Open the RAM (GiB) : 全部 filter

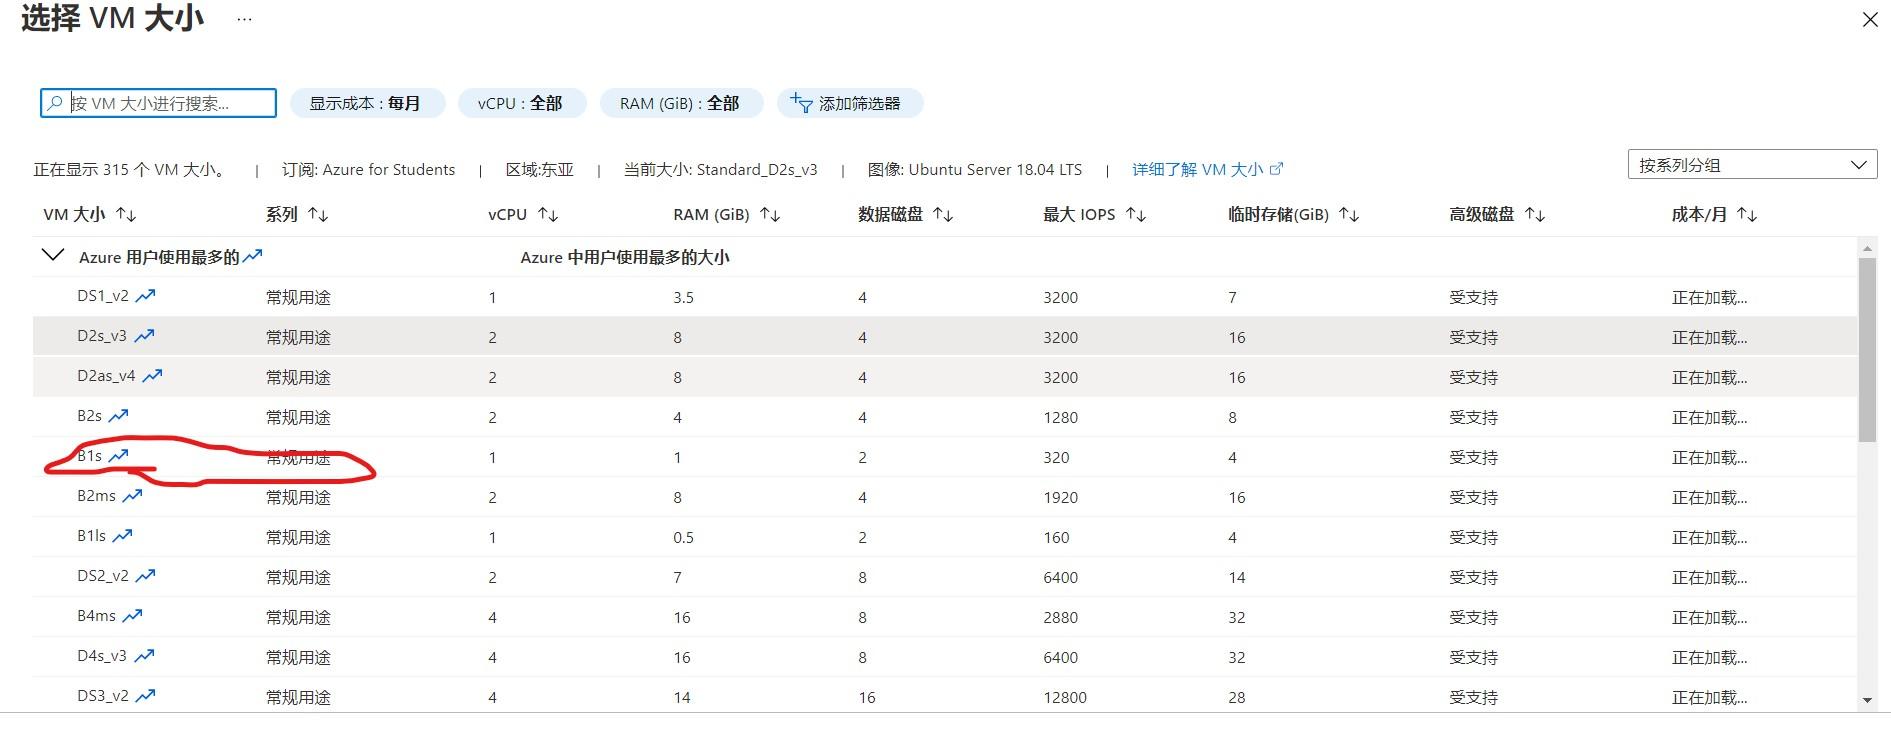pyautogui.click(x=680, y=103)
